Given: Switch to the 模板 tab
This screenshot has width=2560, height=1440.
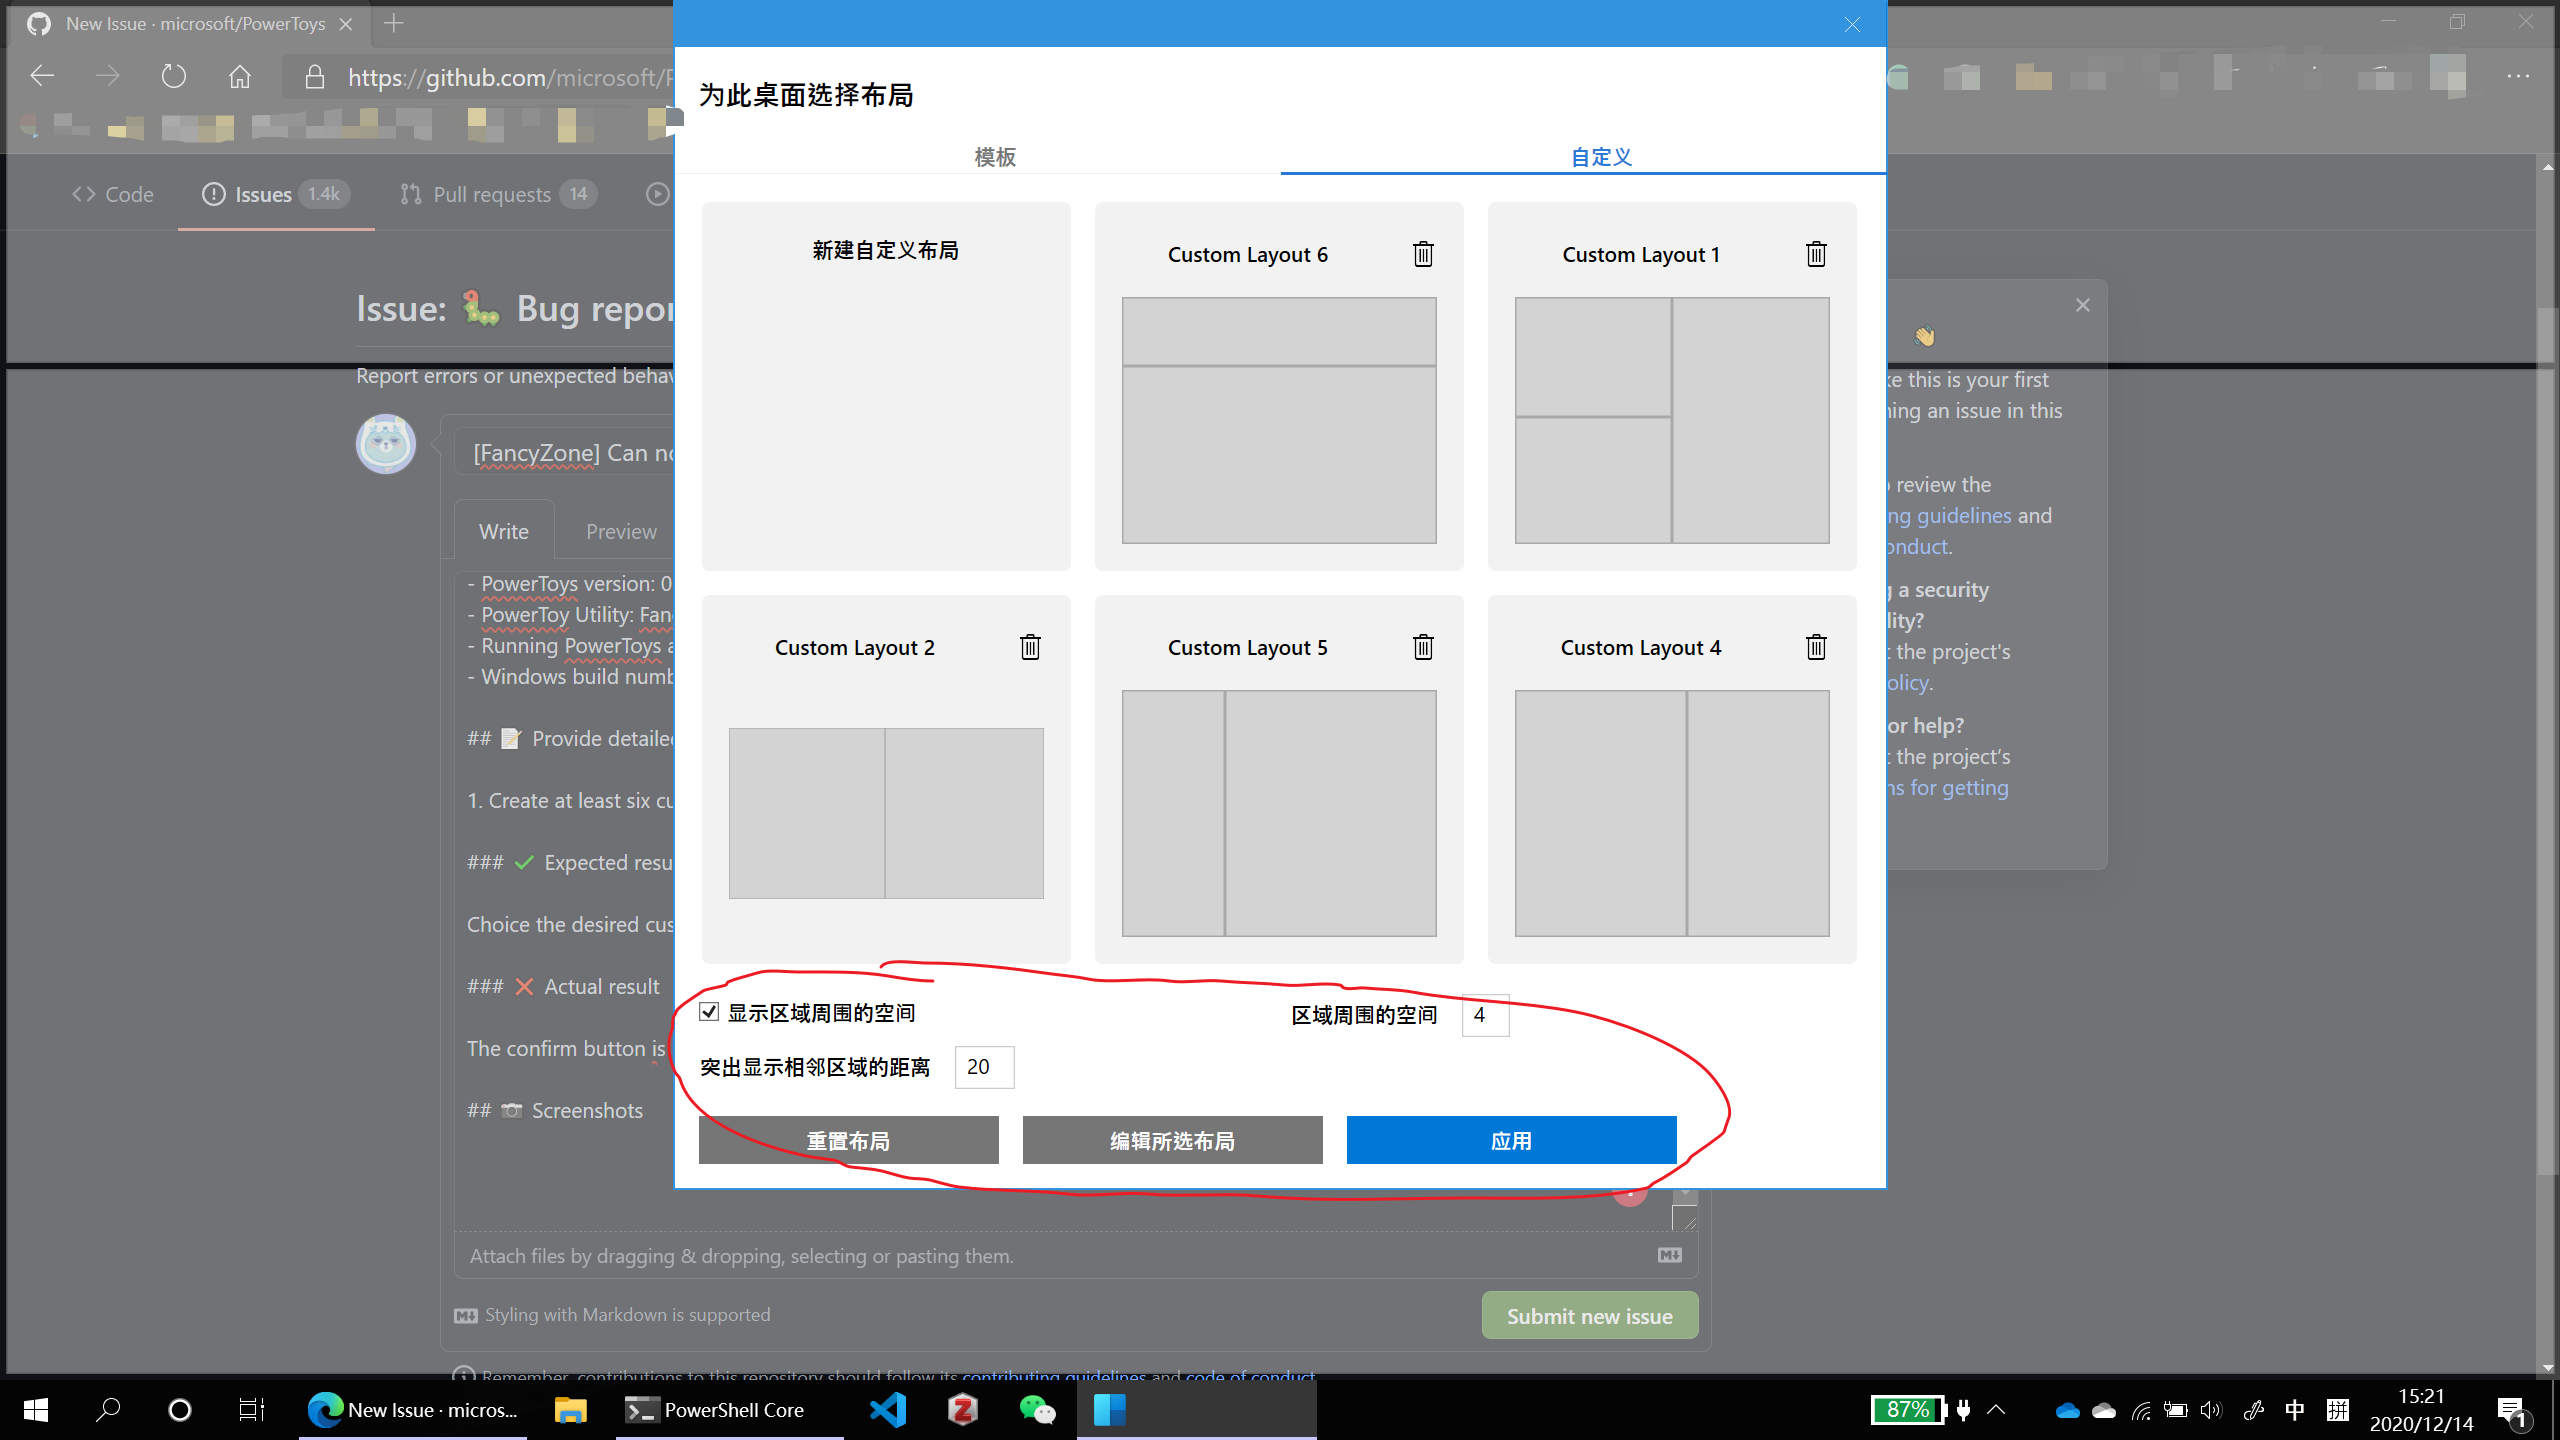Looking at the screenshot, I should (993, 157).
